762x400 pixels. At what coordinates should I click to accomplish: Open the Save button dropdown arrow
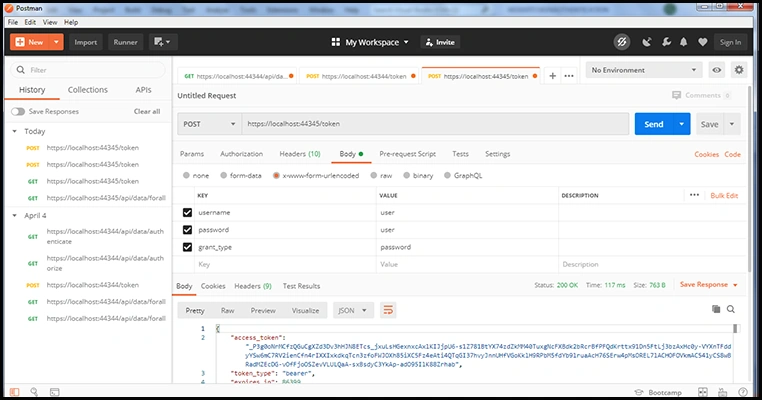[732, 124]
